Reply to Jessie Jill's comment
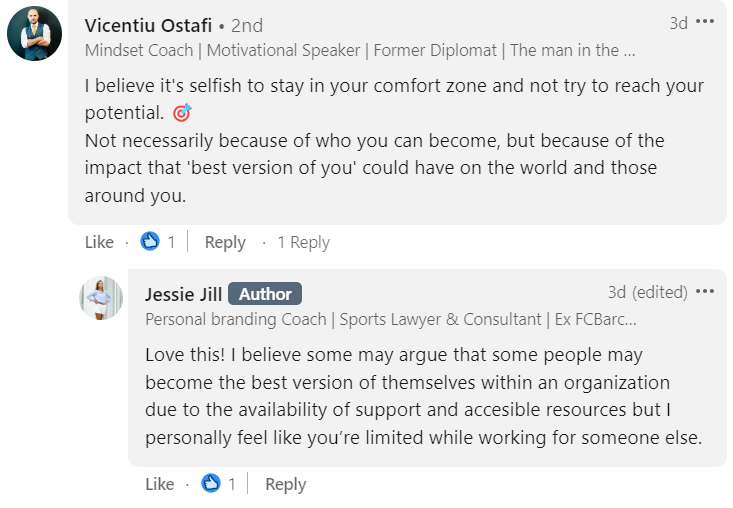The width and height of the screenshot is (733, 508). [x=285, y=484]
